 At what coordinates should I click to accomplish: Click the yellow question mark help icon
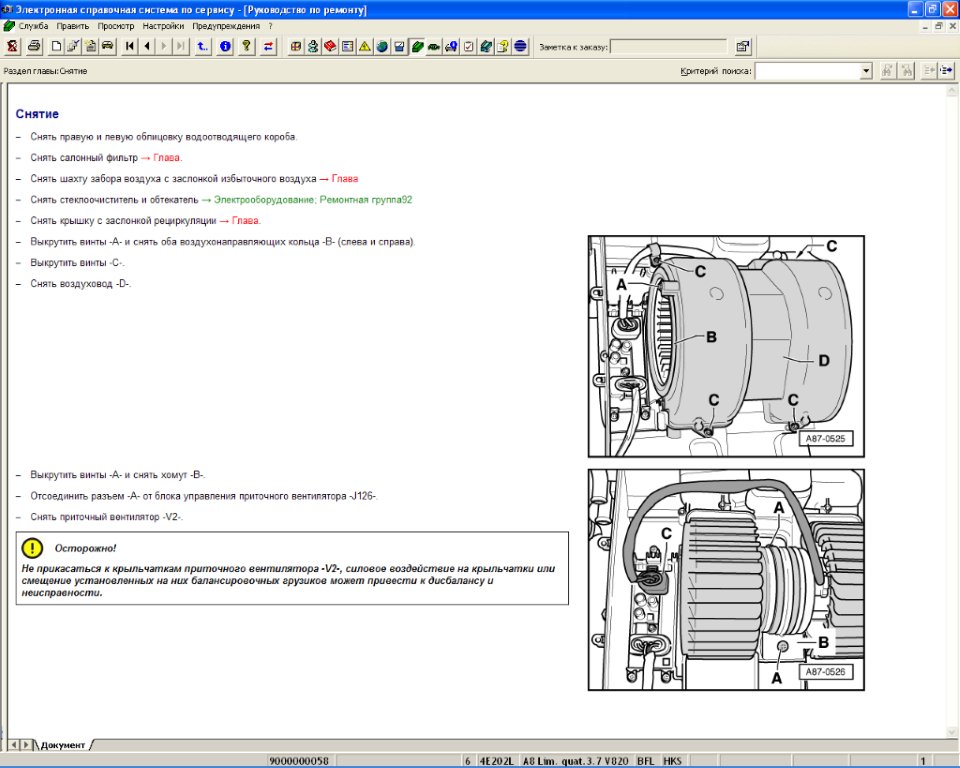[x=246, y=46]
